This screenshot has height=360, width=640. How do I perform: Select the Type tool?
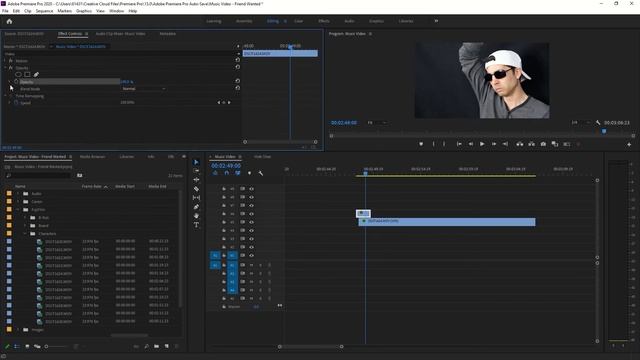pos(196,224)
